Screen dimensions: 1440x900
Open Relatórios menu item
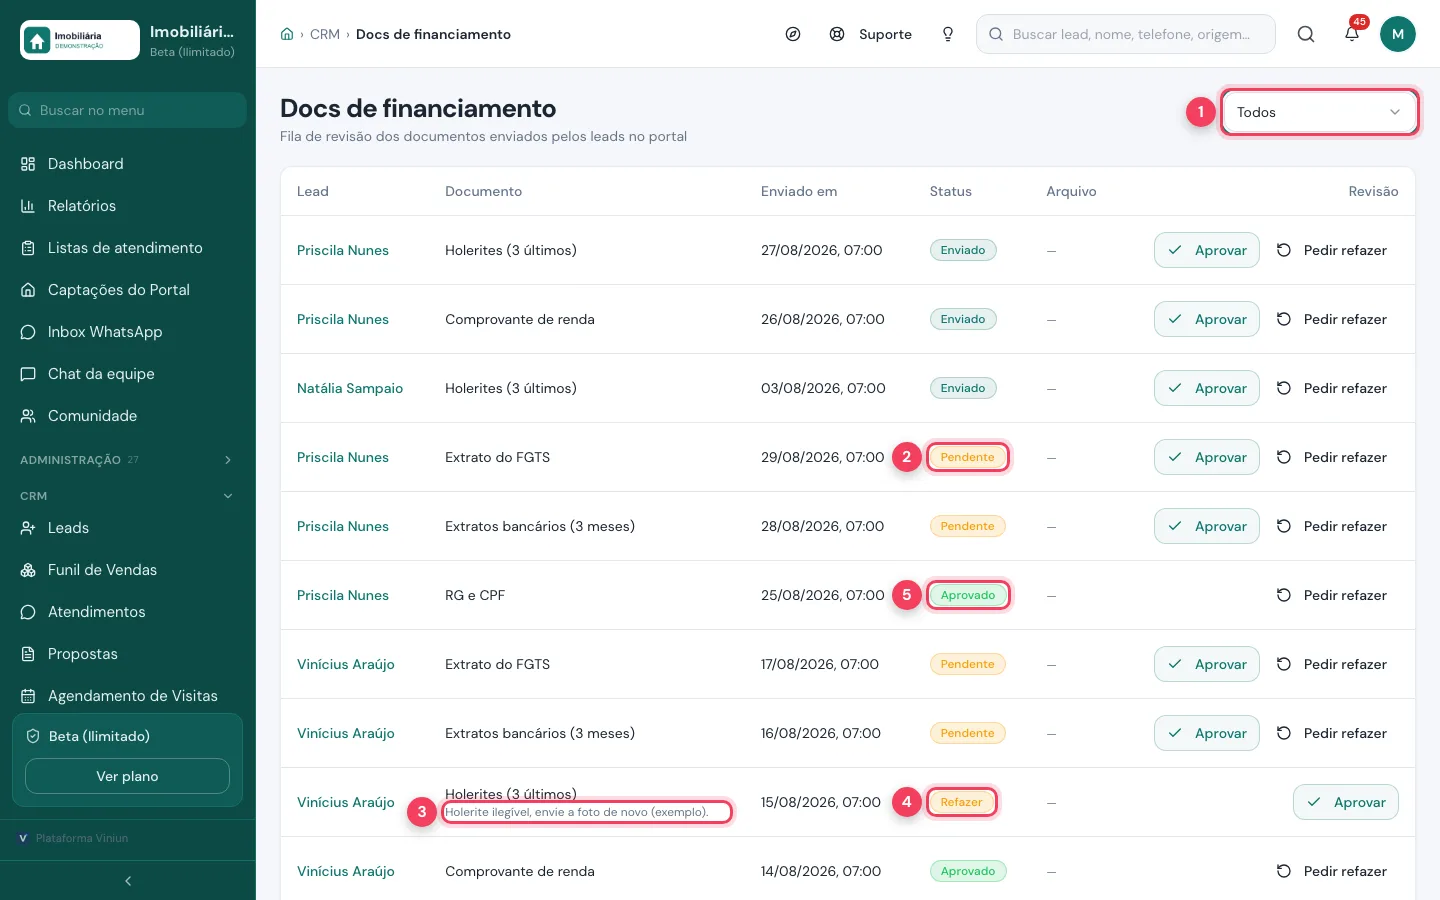(x=128, y=206)
